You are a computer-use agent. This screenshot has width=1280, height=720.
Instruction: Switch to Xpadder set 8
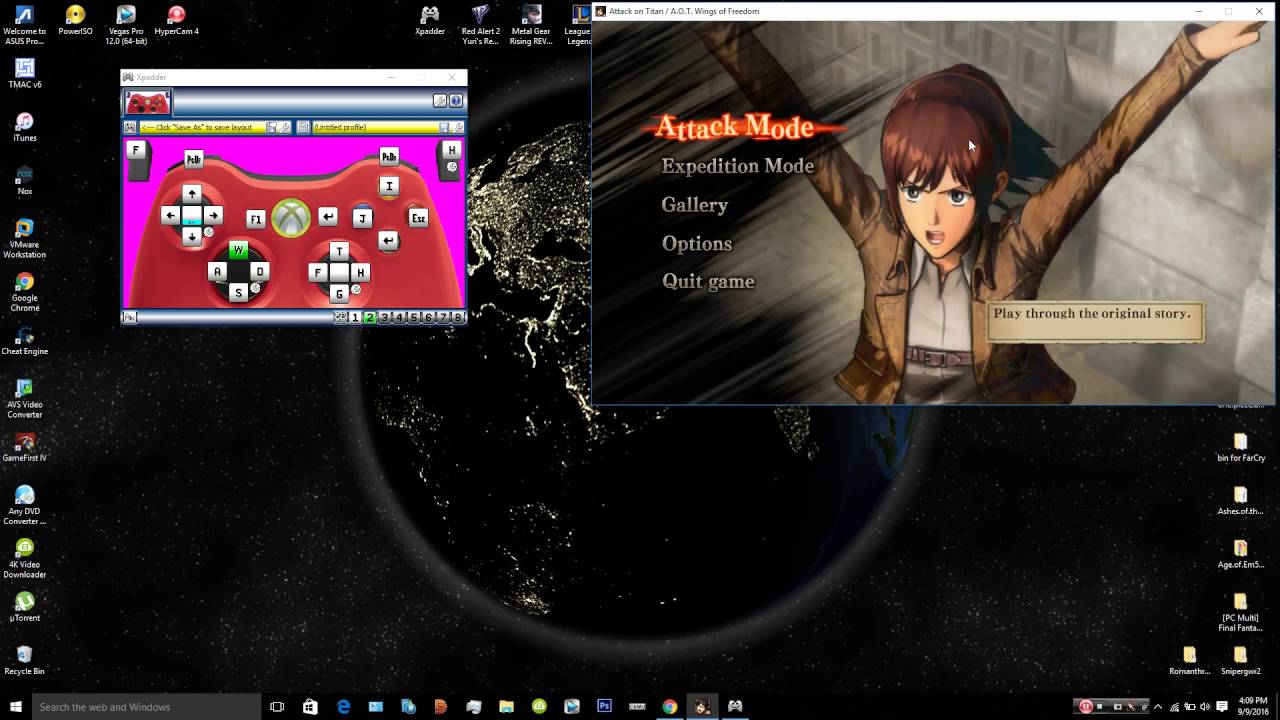(x=457, y=317)
